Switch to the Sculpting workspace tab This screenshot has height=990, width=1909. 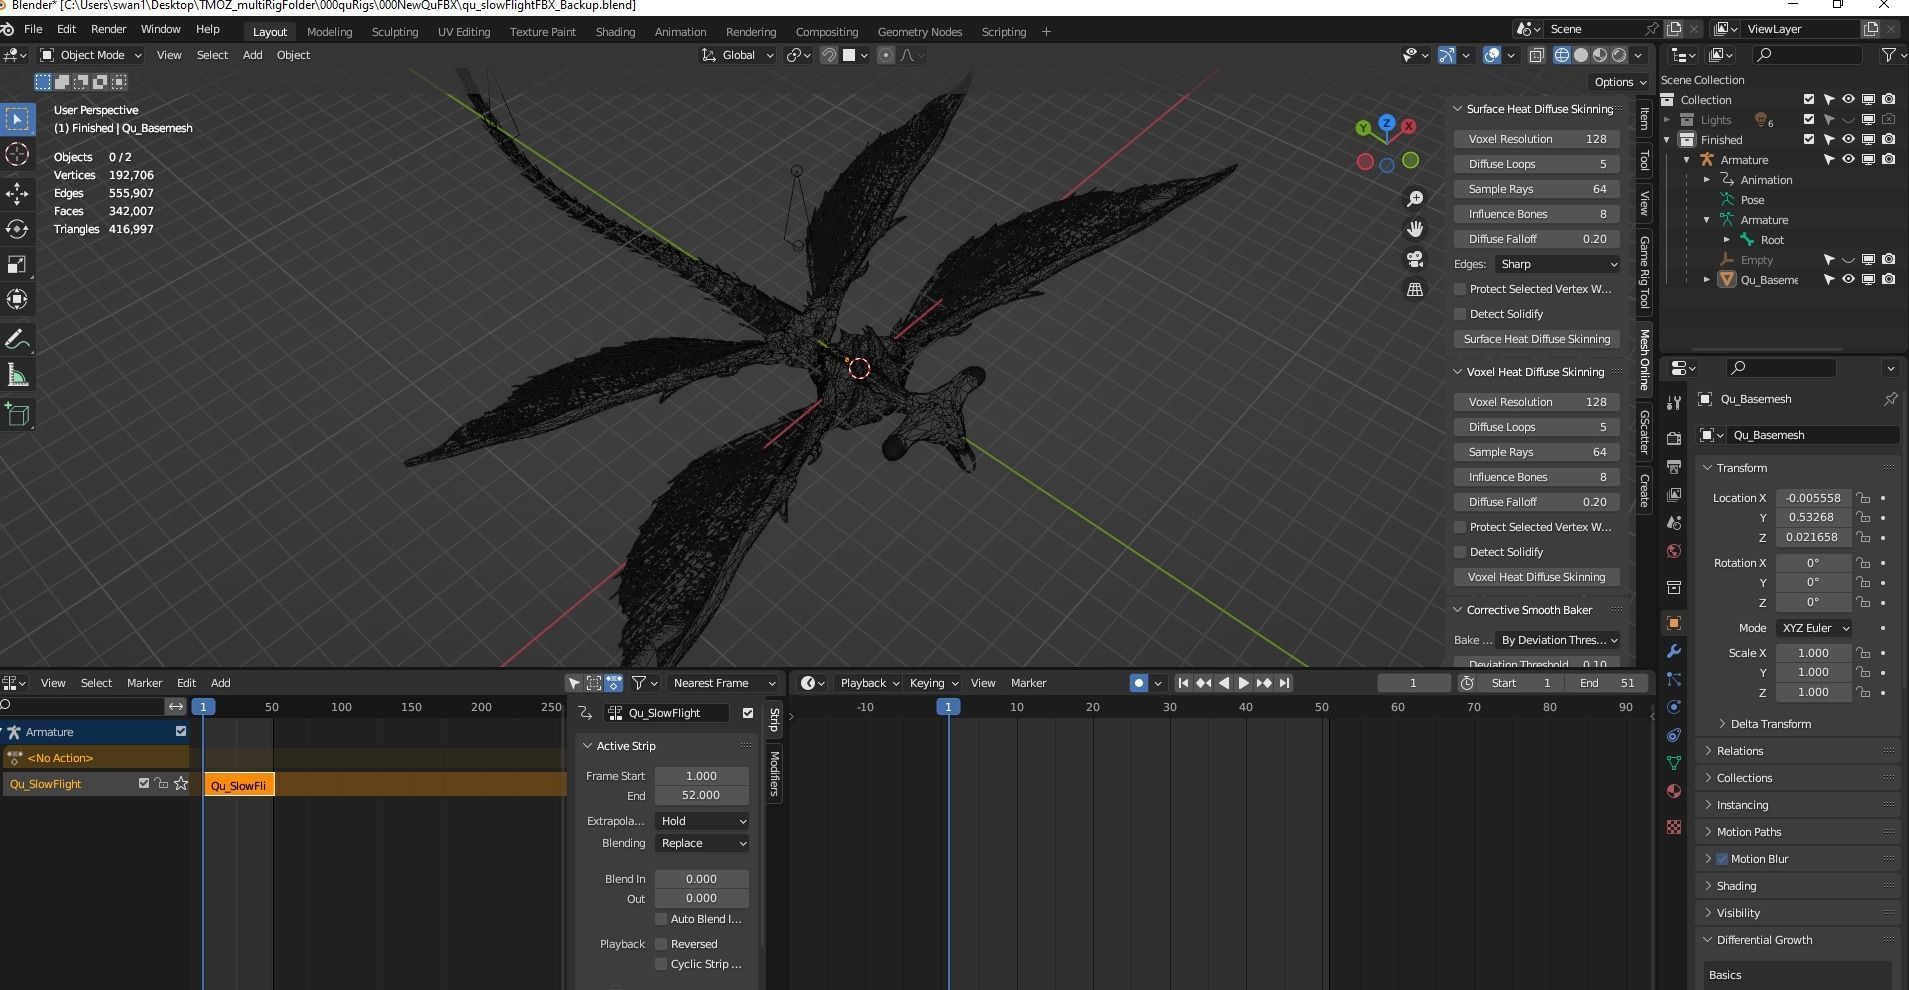pos(395,32)
